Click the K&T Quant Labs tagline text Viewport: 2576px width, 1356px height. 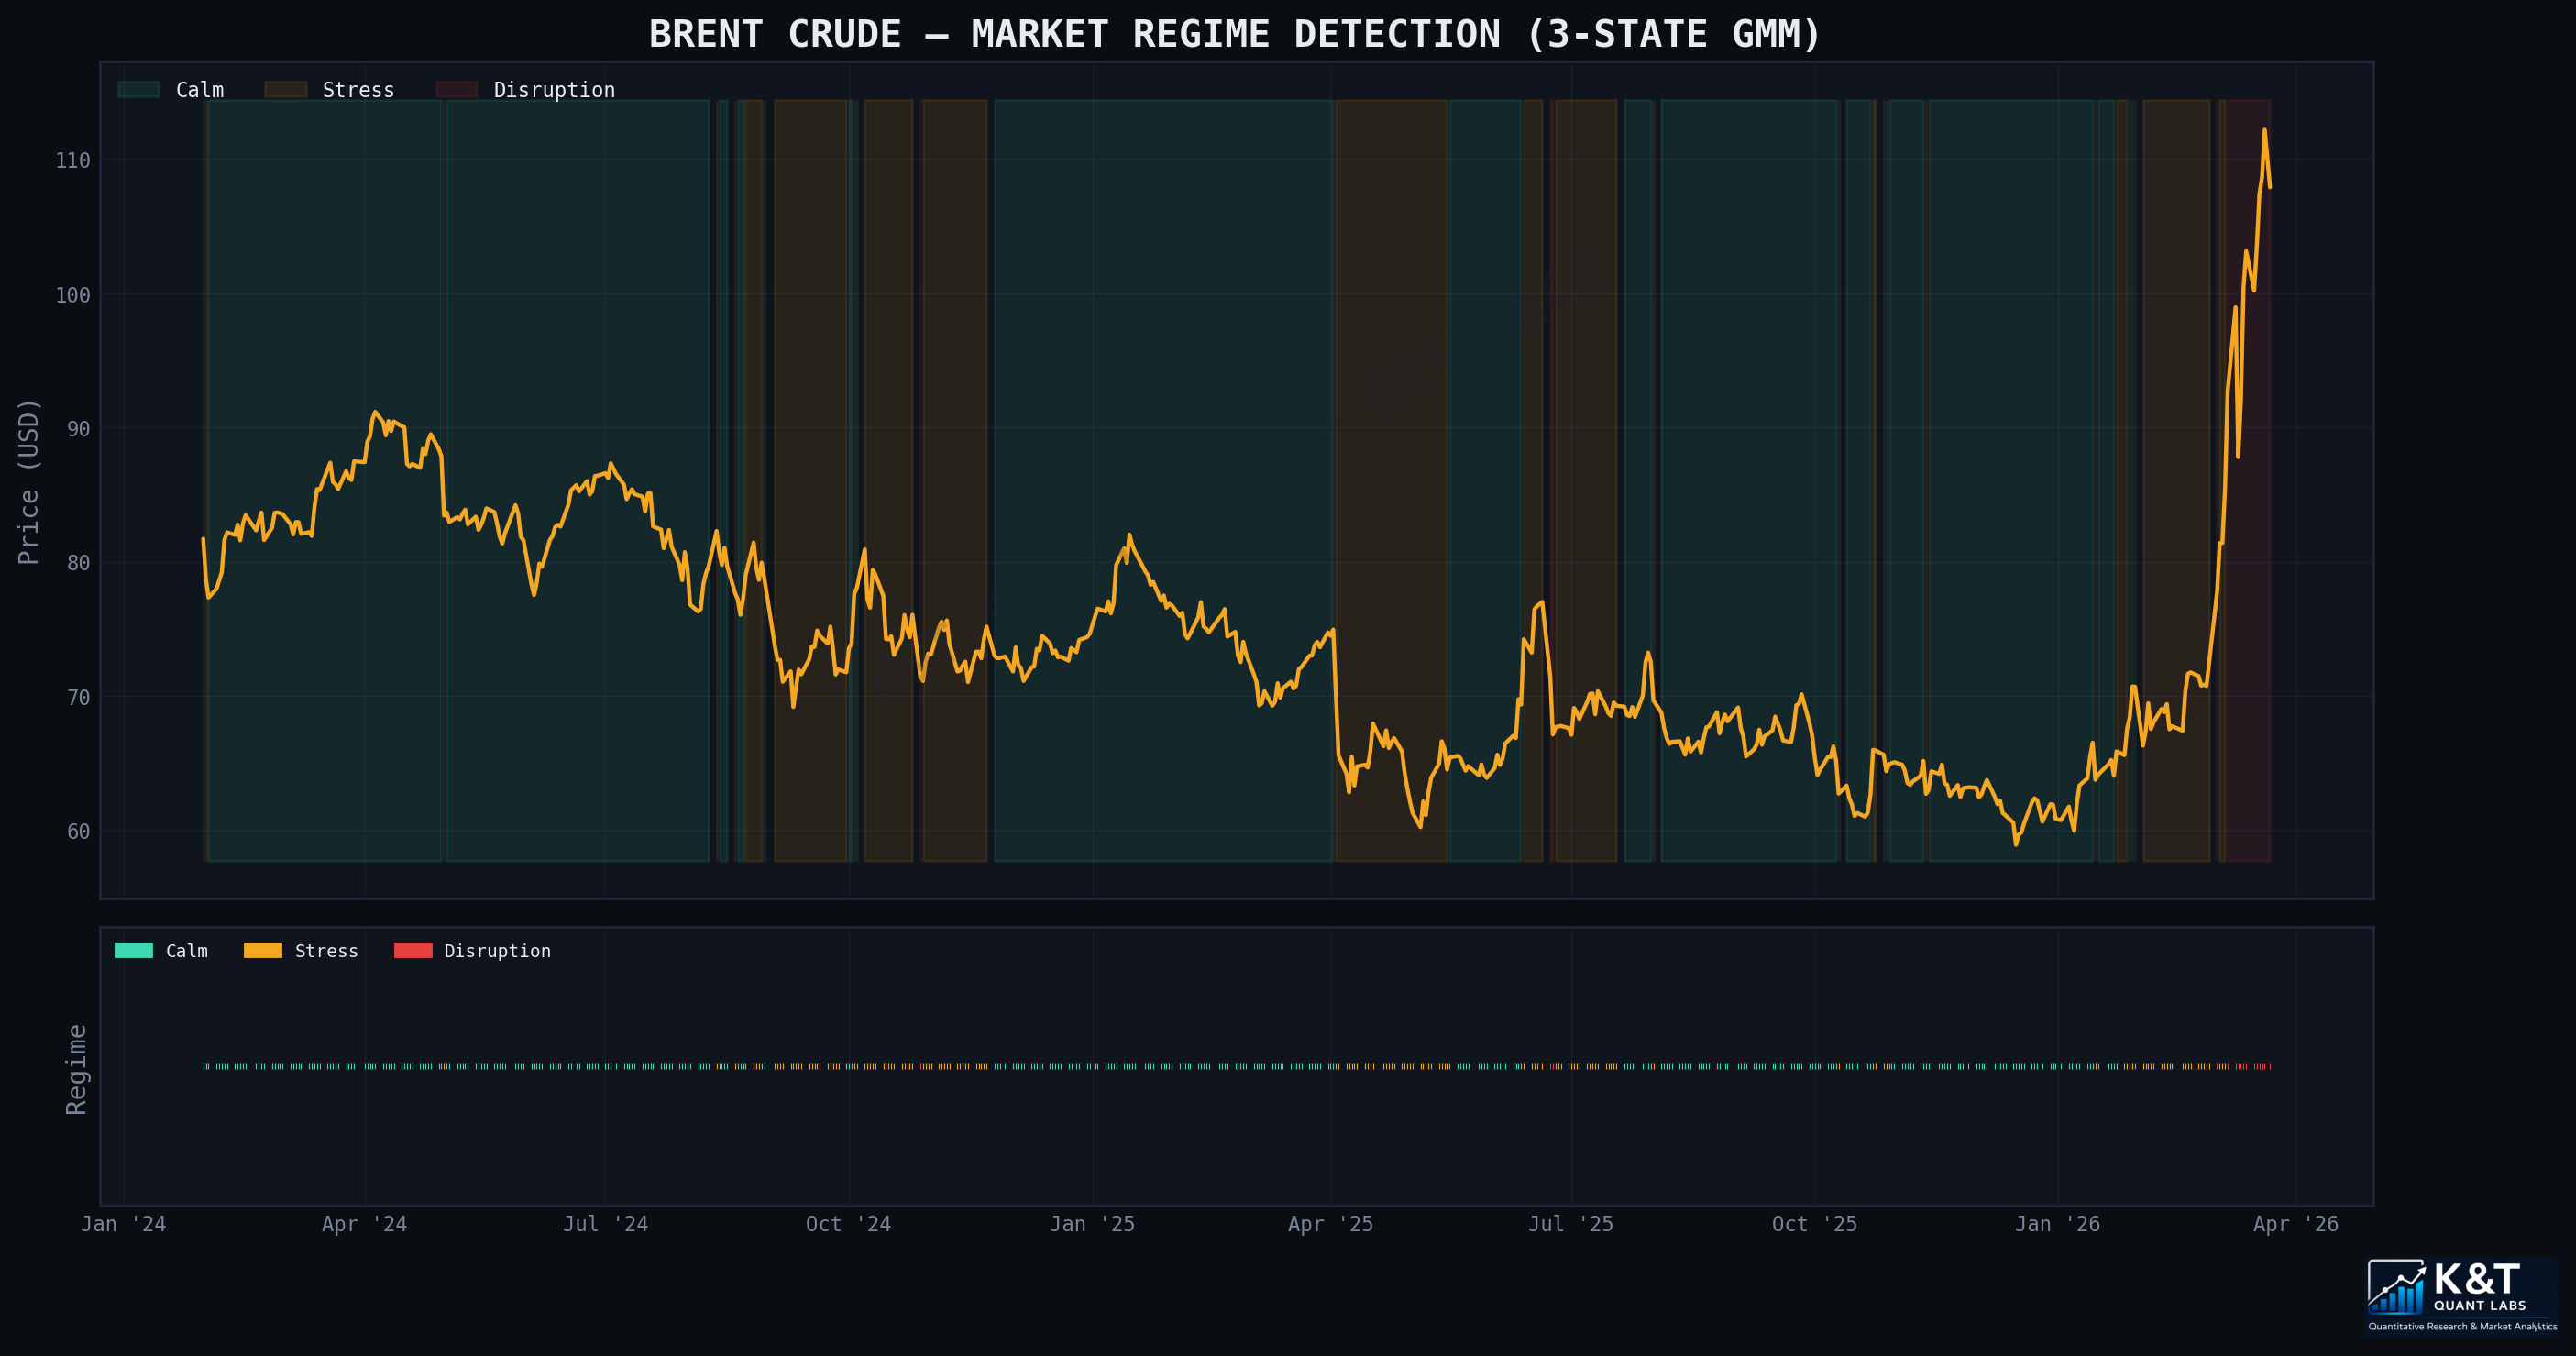pos(2462,1326)
